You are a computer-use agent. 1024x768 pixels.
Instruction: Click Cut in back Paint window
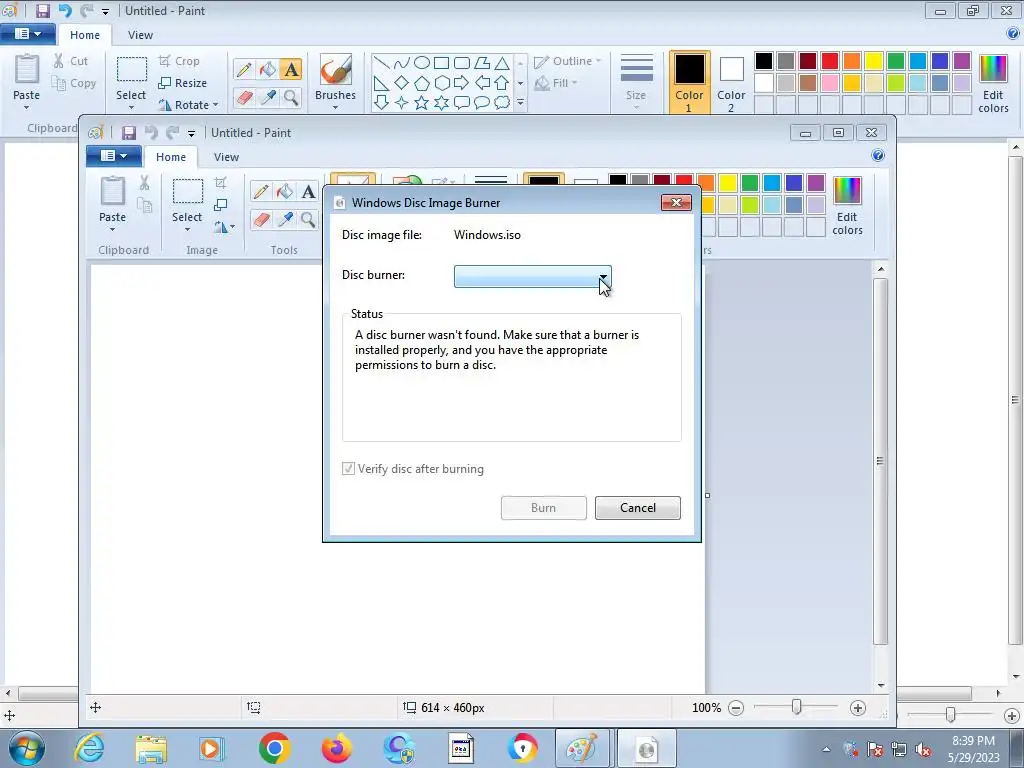[x=71, y=61]
